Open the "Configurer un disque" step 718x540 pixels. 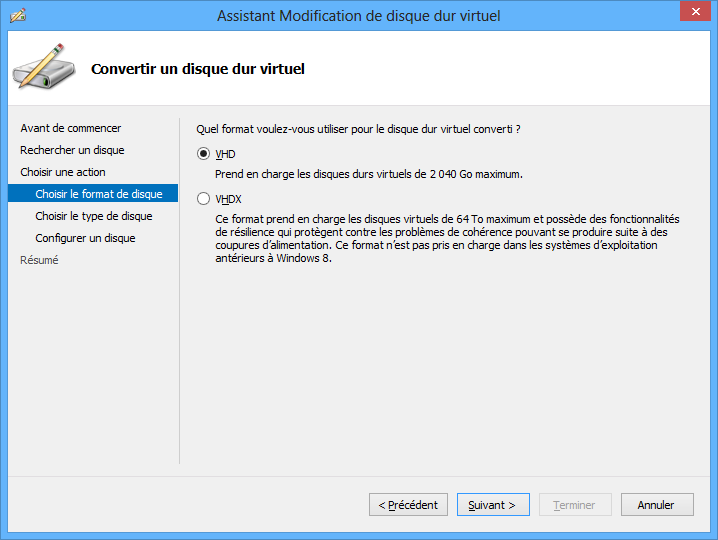85,238
